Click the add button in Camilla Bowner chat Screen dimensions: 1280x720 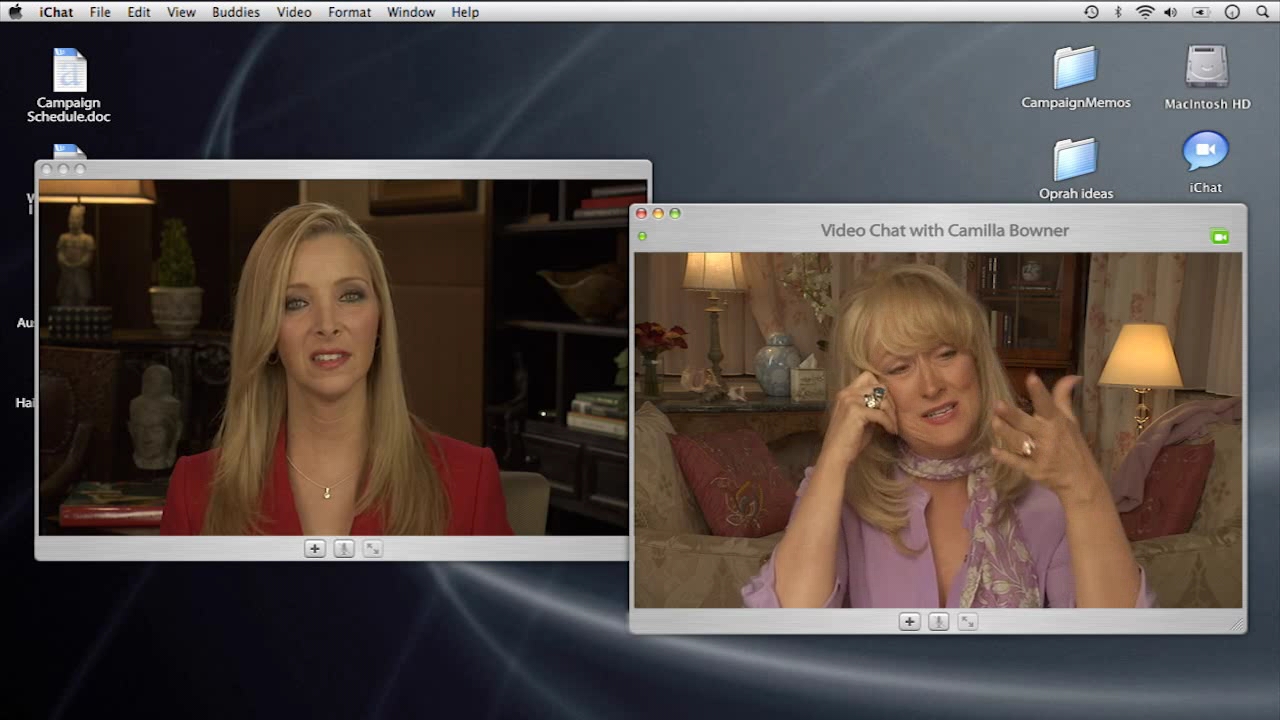coord(909,621)
